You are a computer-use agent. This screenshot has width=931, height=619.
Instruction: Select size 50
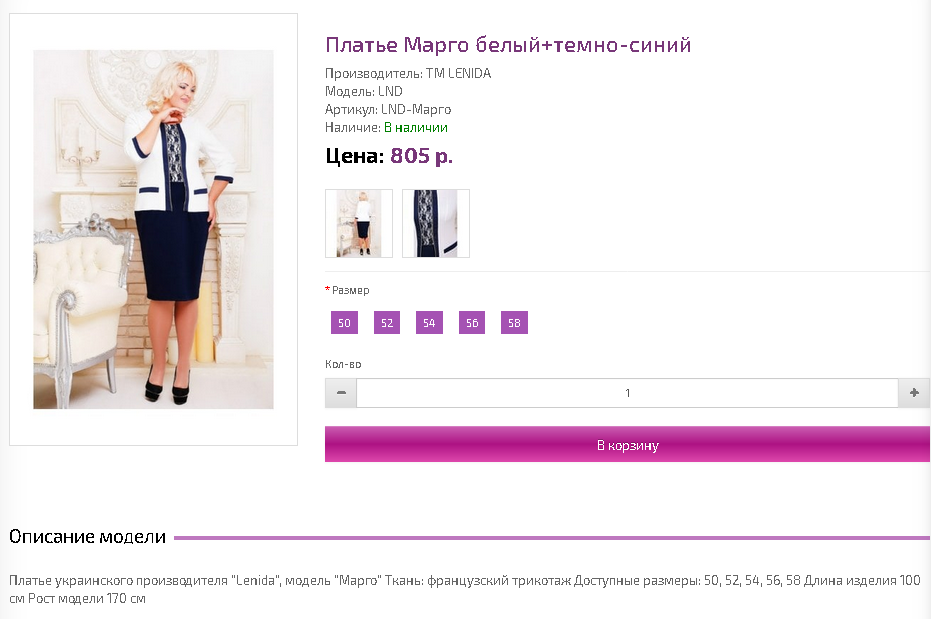click(344, 323)
